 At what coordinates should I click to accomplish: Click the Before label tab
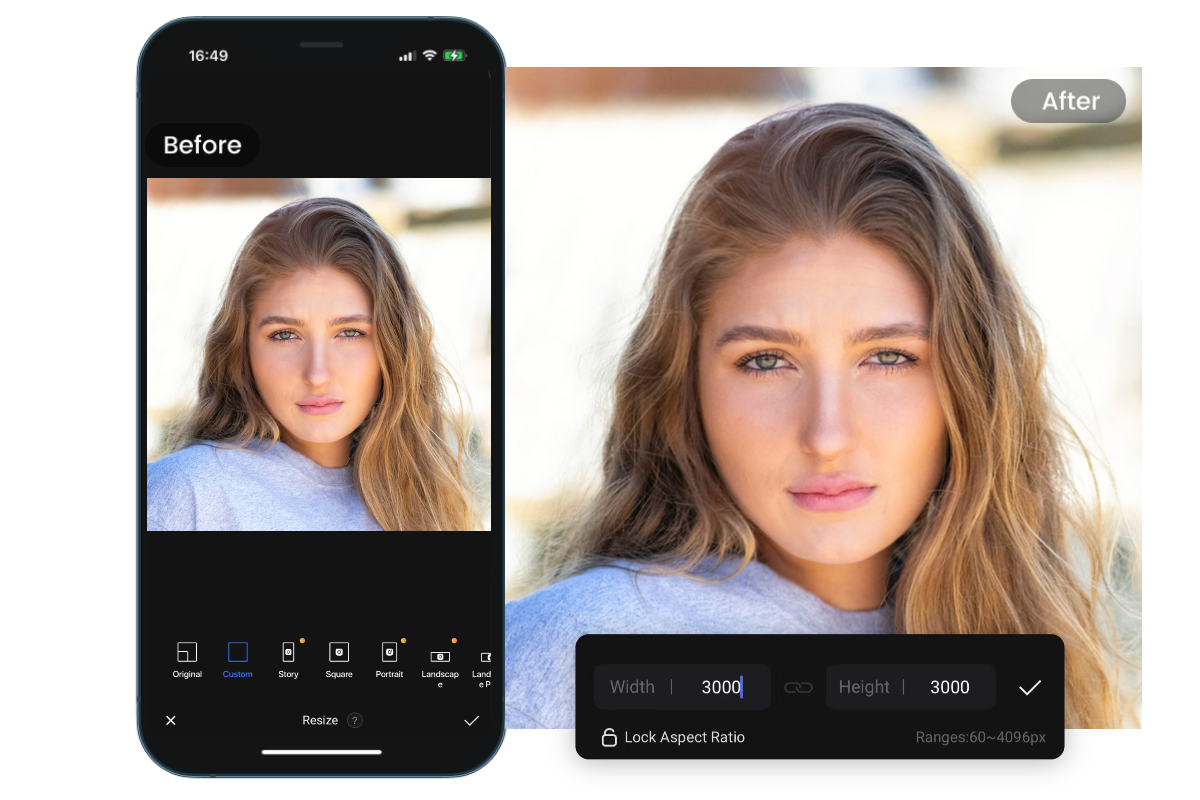pyautogui.click(x=202, y=145)
